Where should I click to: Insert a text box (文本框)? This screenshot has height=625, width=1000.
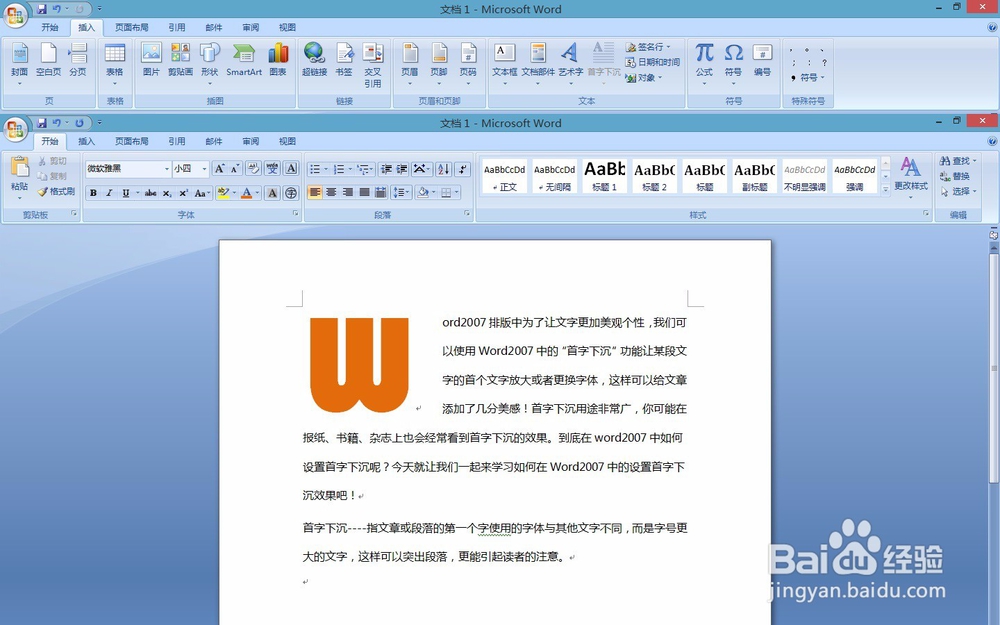[x=504, y=64]
